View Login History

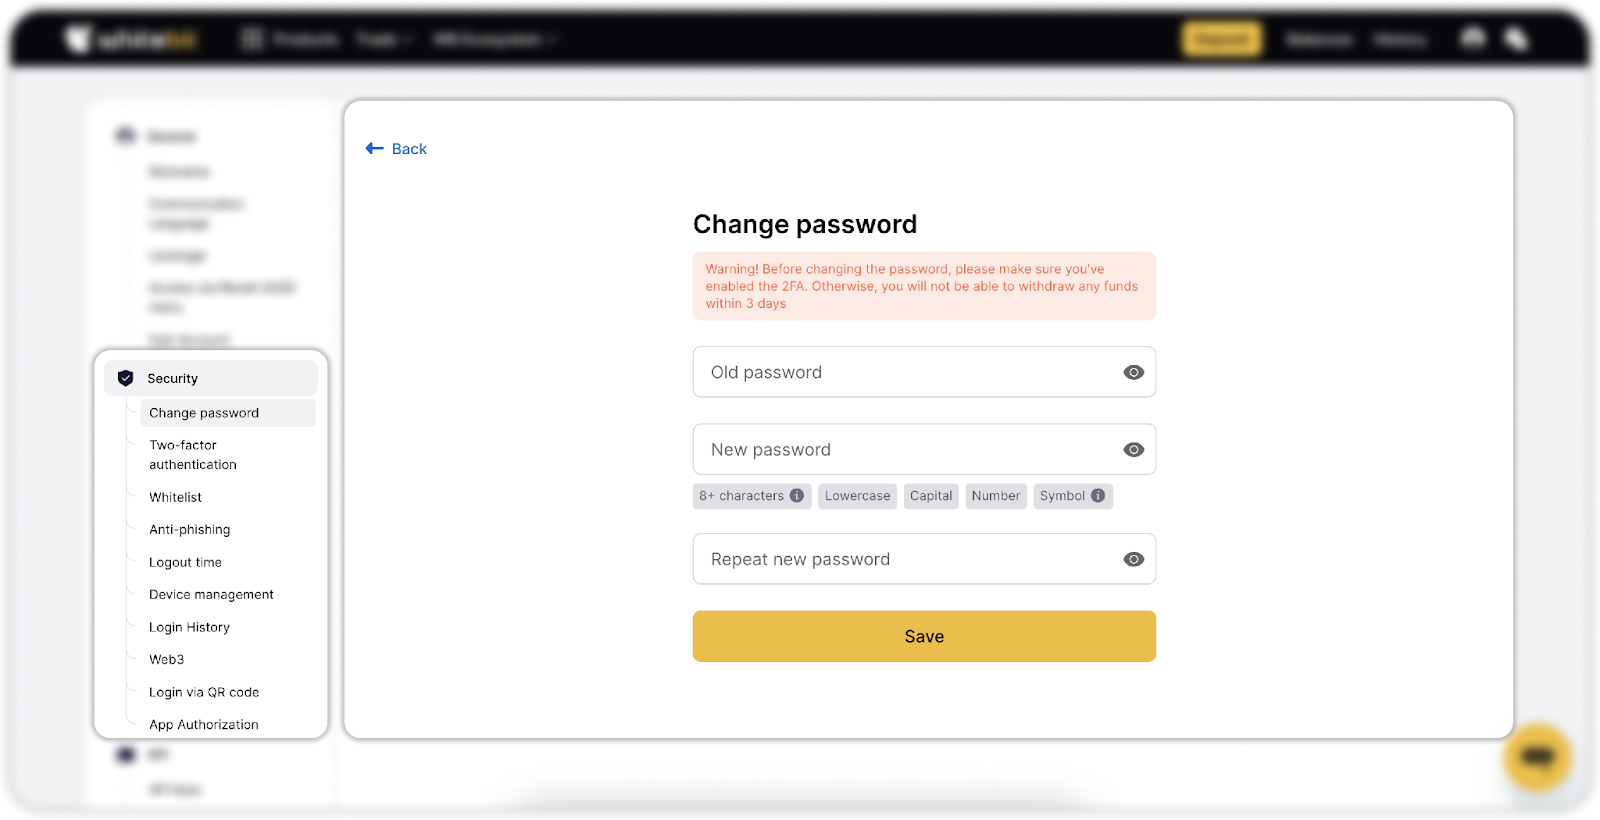190,627
